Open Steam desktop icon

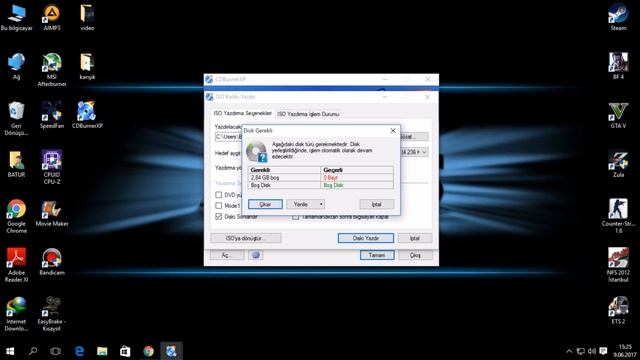(618, 18)
